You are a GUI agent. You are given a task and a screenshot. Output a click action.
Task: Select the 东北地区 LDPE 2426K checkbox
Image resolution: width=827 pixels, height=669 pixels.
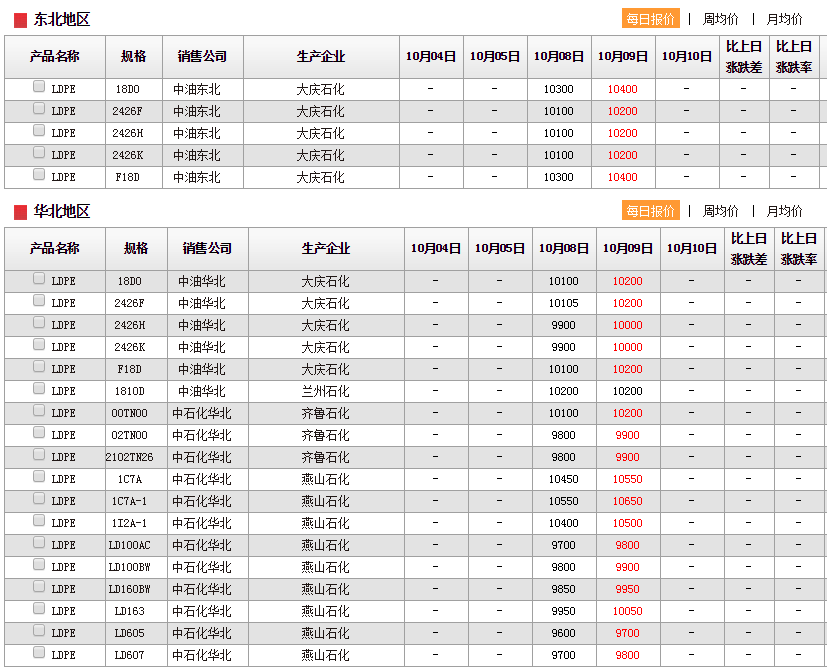point(39,152)
